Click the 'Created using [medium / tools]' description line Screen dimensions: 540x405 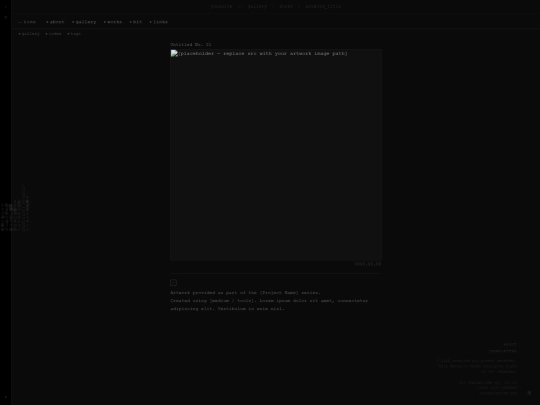[269, 301]
